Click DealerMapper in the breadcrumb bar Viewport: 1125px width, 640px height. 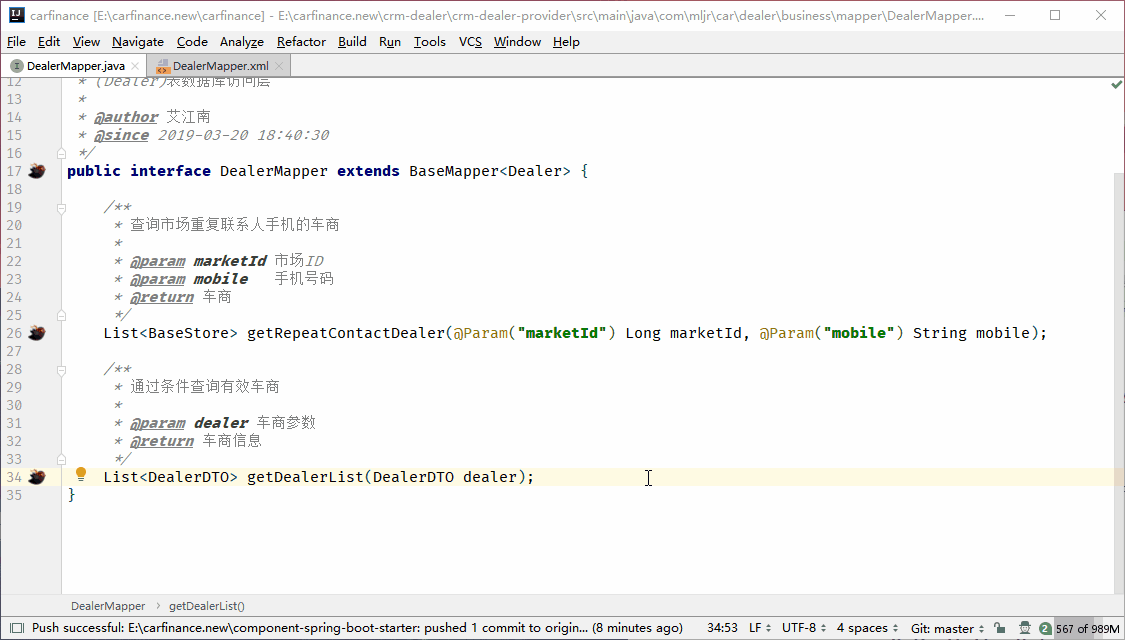(x=108, y=606)
